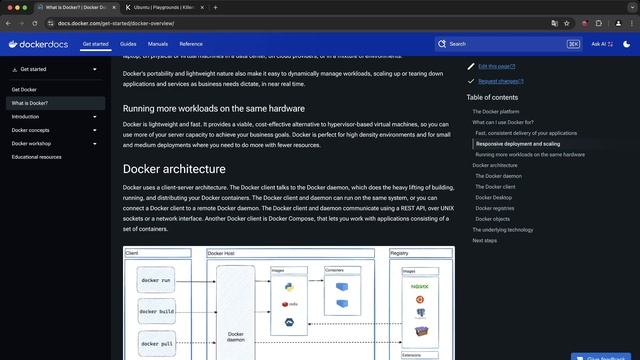Collapse the Get started sidebar section

click(95, 69)
